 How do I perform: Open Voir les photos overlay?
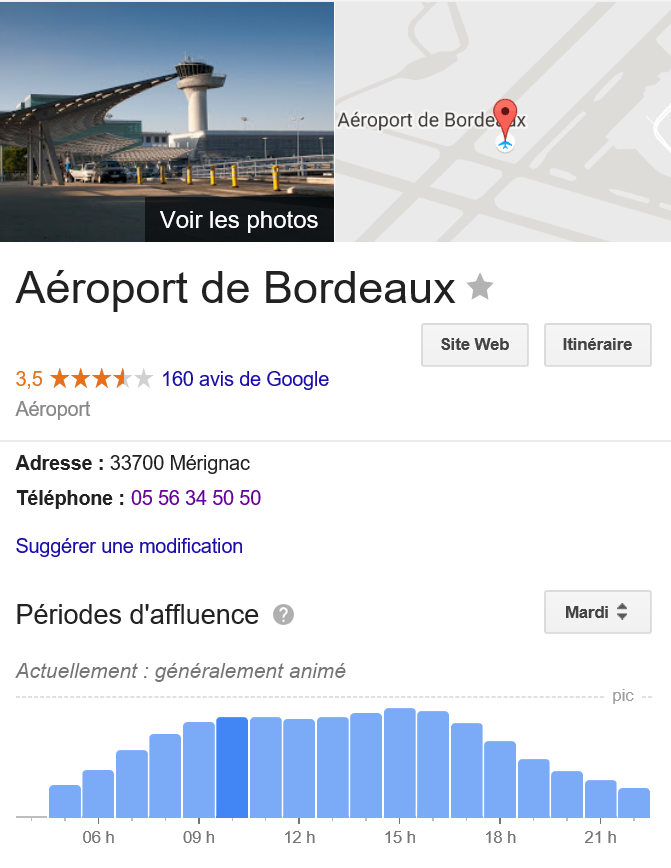[239, 220]
